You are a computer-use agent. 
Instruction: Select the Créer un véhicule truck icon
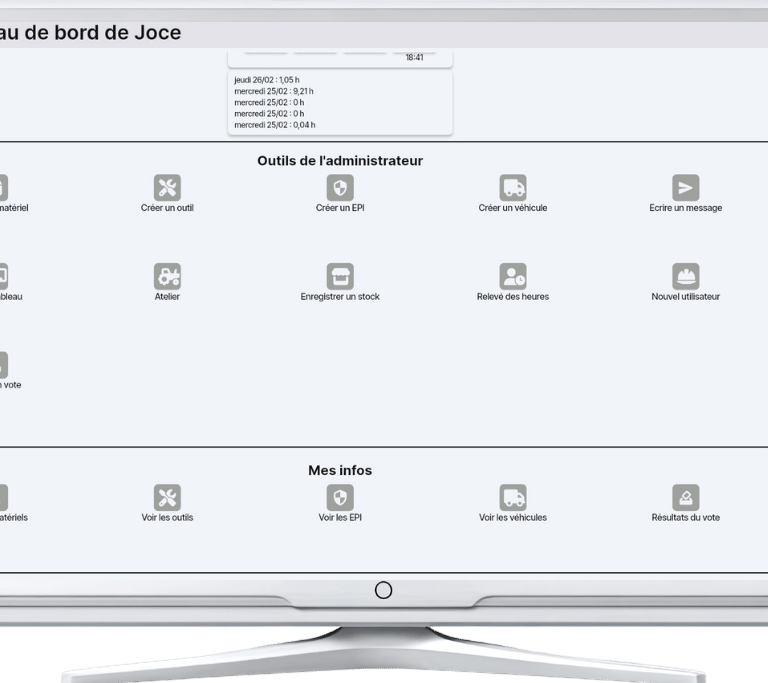click(513, 188)
